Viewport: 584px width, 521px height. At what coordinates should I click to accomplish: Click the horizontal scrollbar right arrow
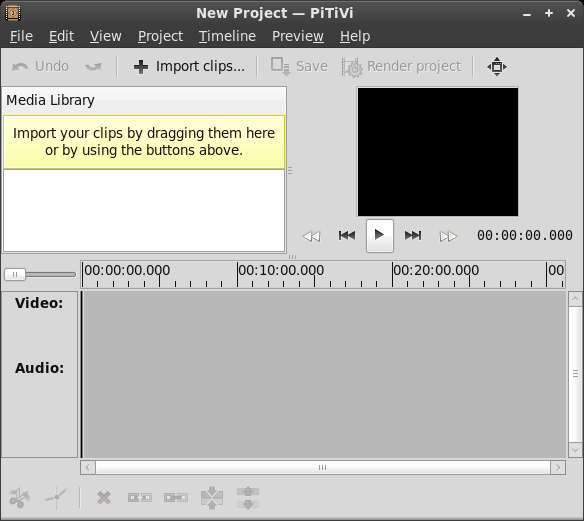coord(558,467)
